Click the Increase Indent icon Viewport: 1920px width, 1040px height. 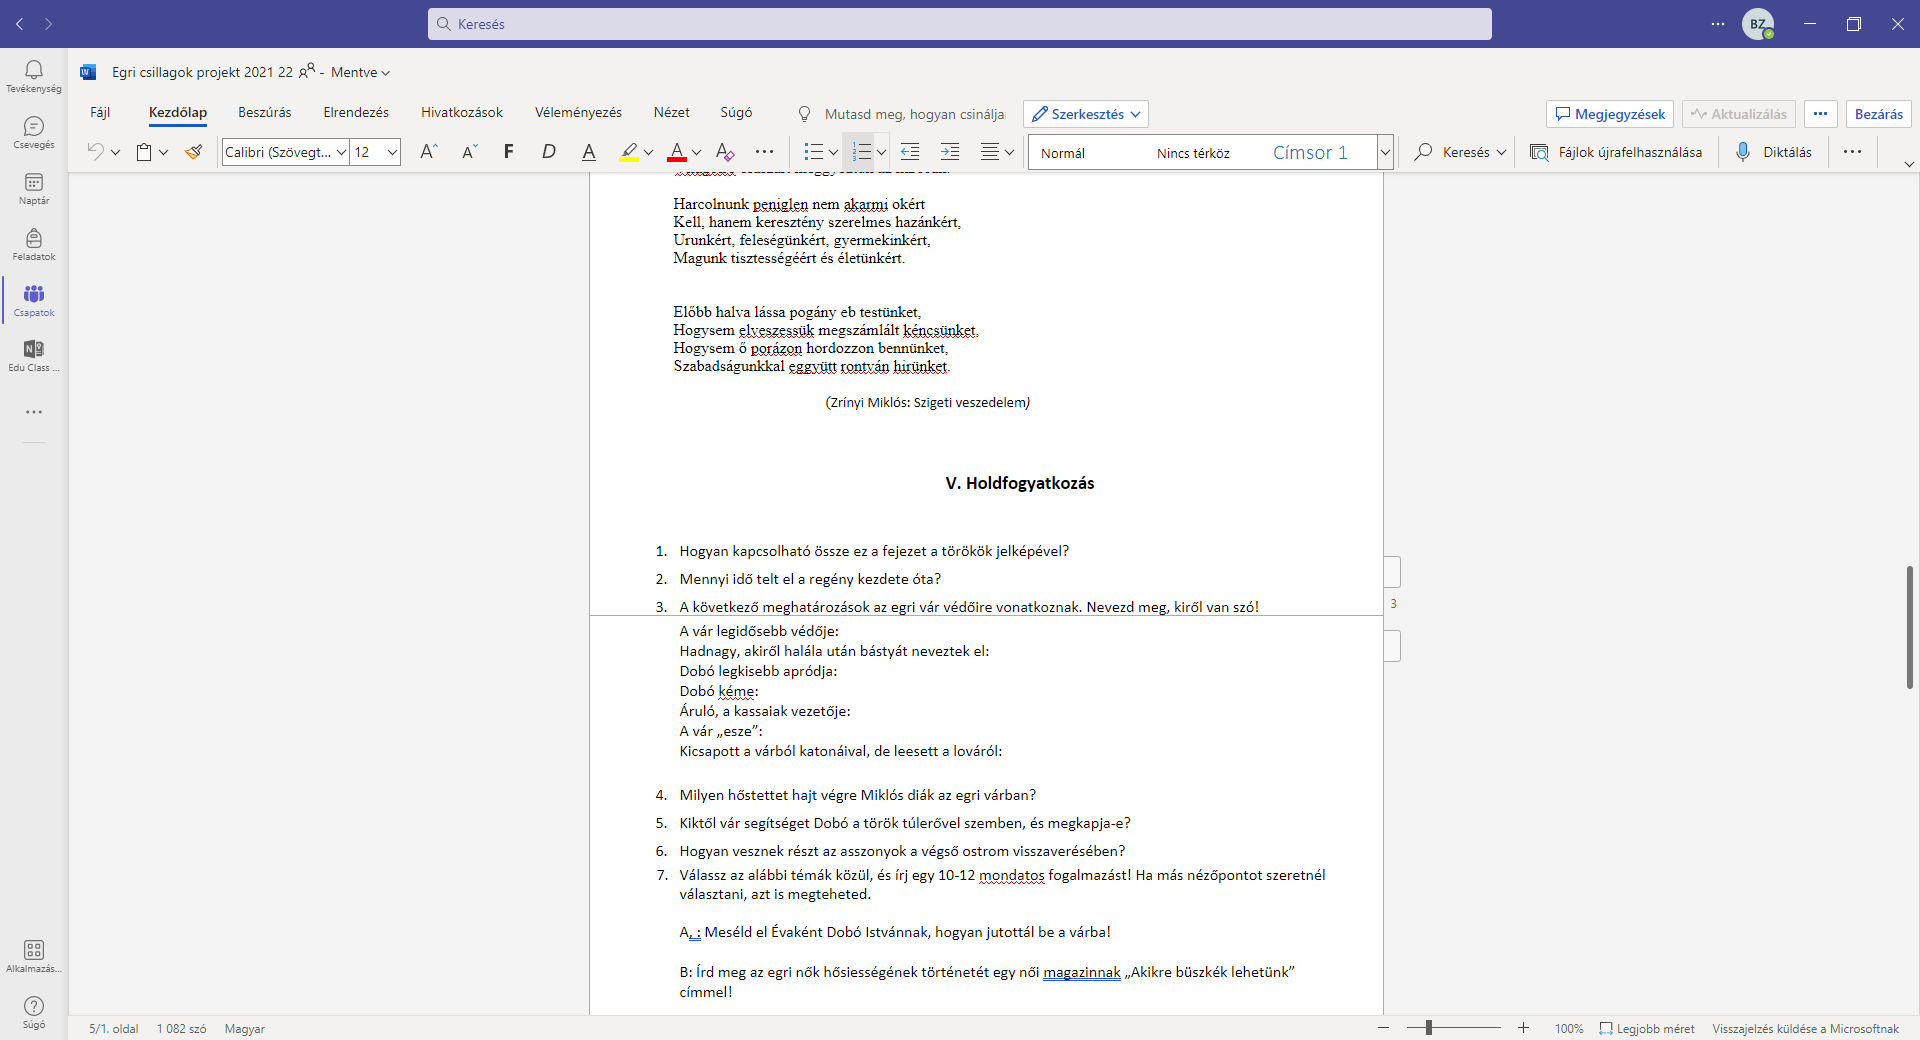tap(950, 152)
